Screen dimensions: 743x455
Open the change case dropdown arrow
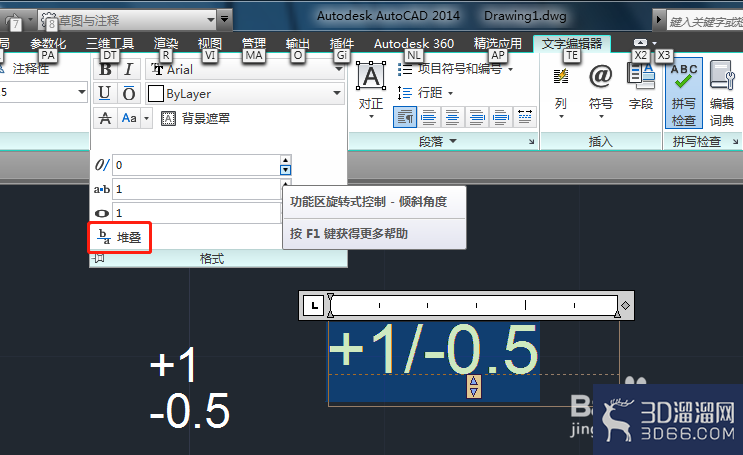coord(146,118)
